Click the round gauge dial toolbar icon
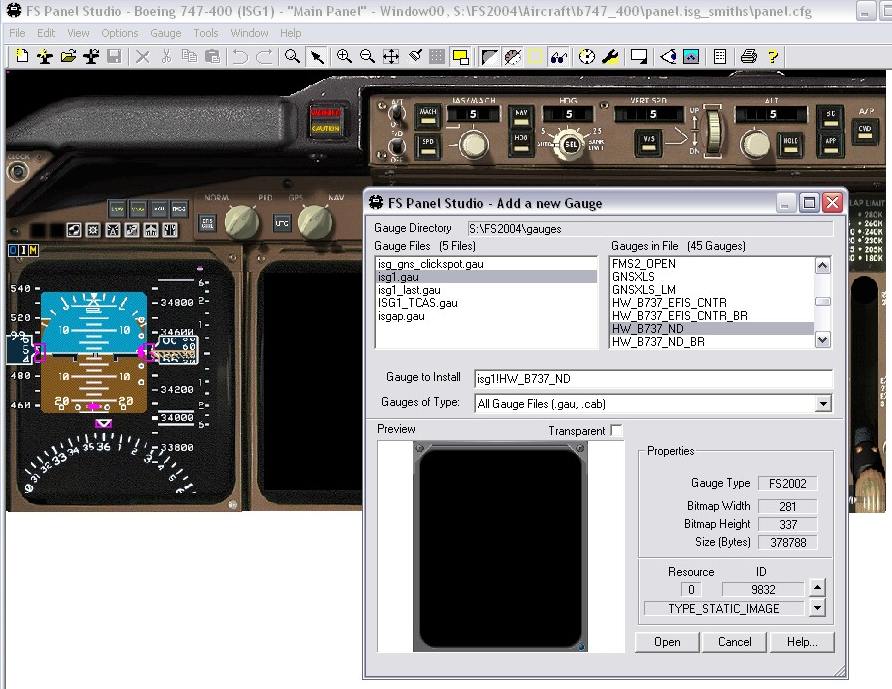 [587, 56]
